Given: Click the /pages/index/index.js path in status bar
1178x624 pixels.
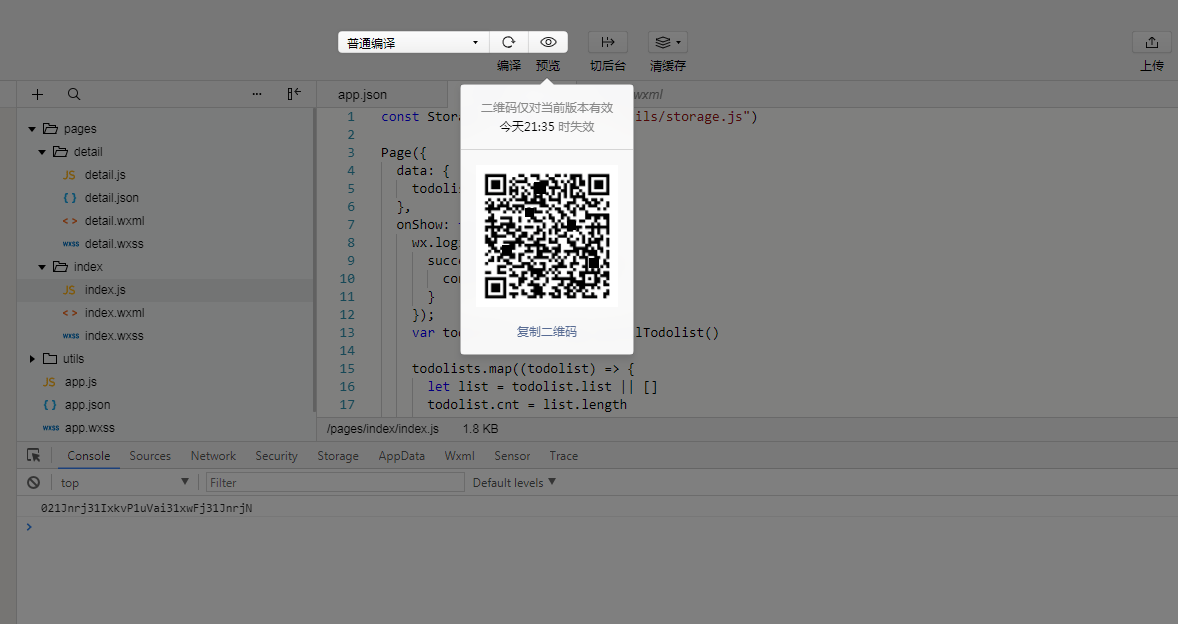Looking at the screenshot, I should [x=383, y=429].
